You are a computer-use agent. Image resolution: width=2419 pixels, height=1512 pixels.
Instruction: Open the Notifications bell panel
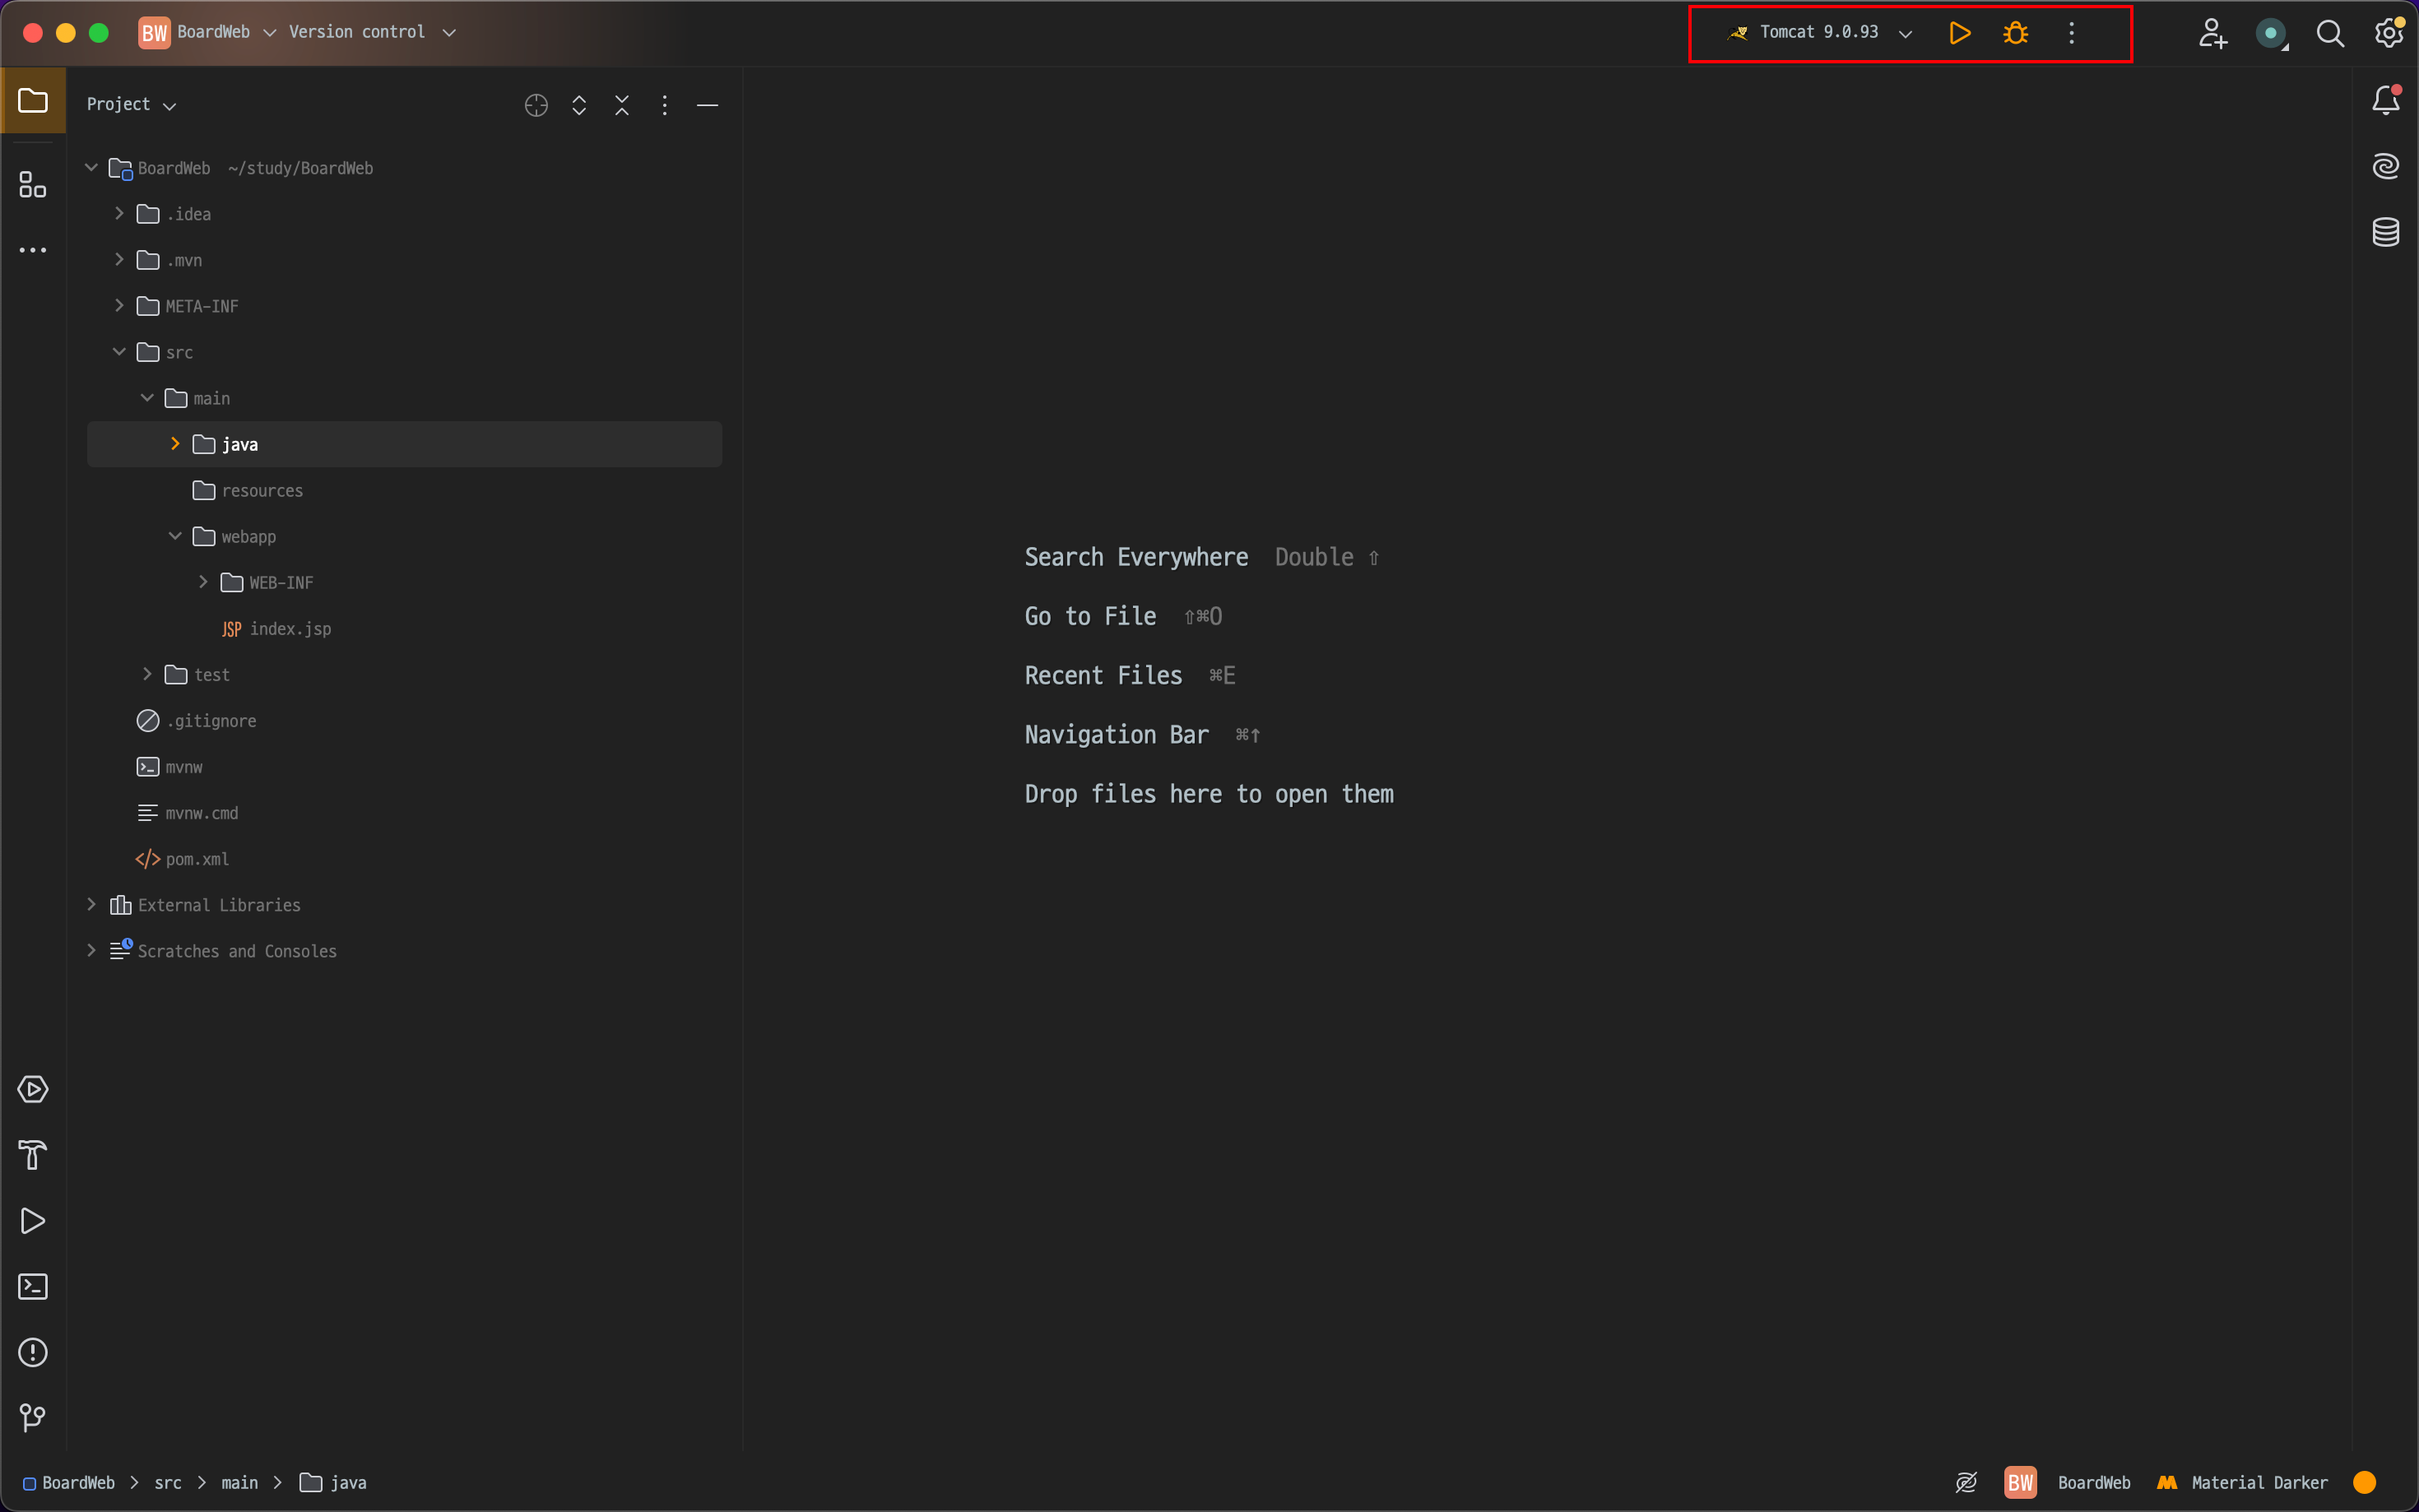pyautogui.click(x=2385, y=100)
